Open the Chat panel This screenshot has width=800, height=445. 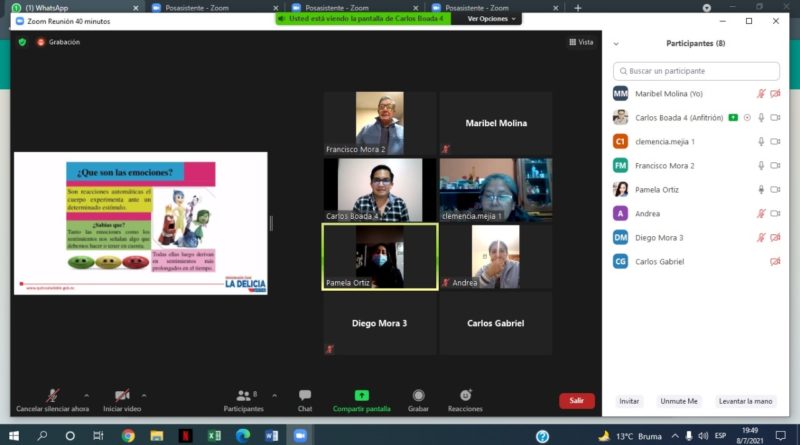click(305, 397)
